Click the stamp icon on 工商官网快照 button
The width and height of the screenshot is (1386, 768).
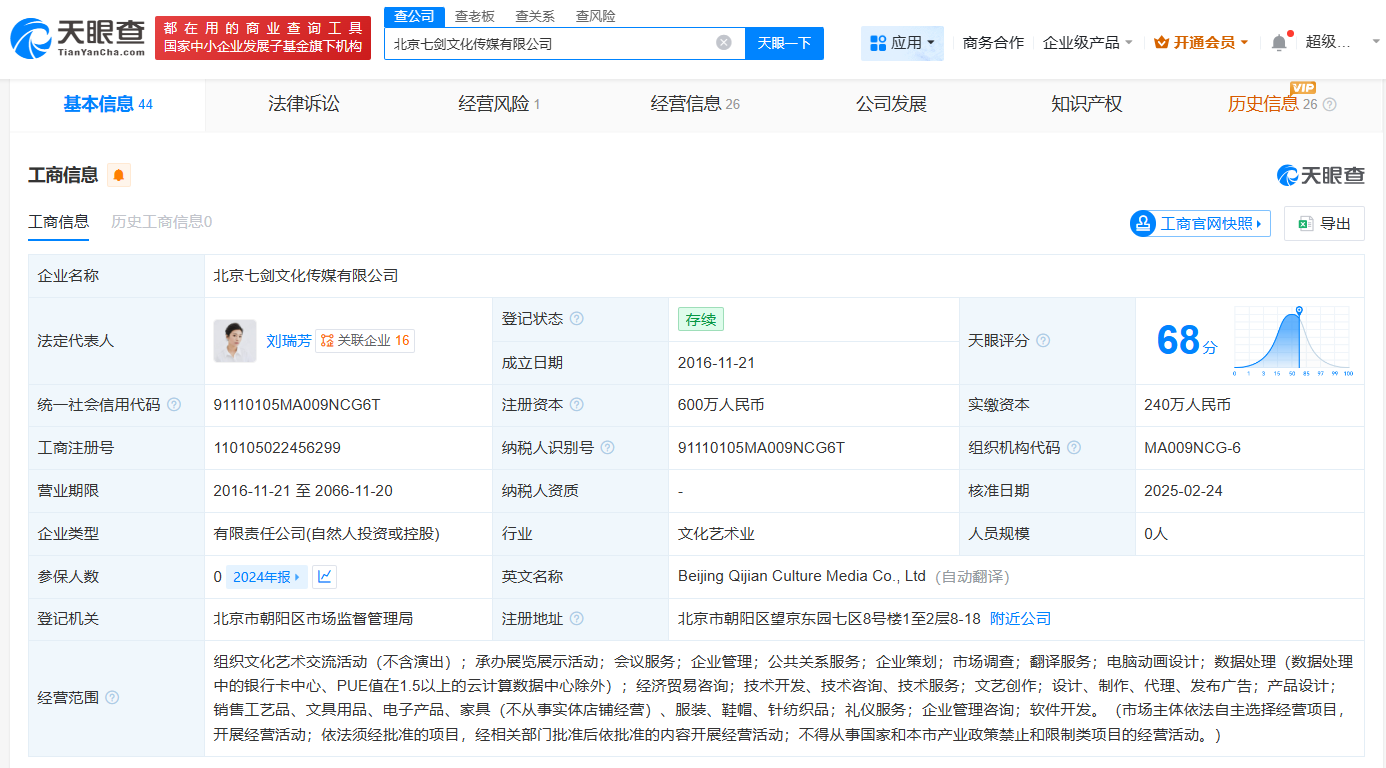pyautogui.click(x=1142, y=223)
